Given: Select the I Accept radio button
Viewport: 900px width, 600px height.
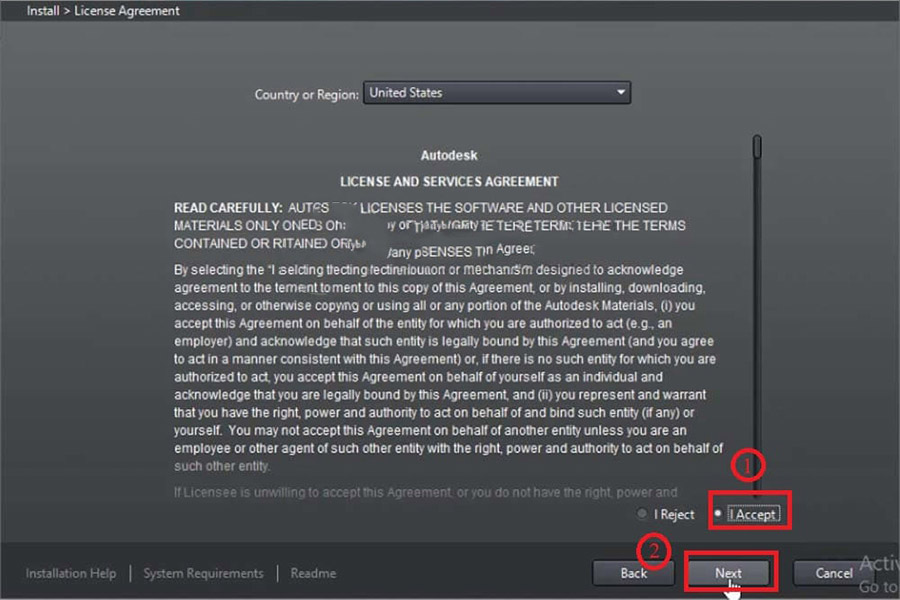Looking at the screenshot, I should coord(718,513).
